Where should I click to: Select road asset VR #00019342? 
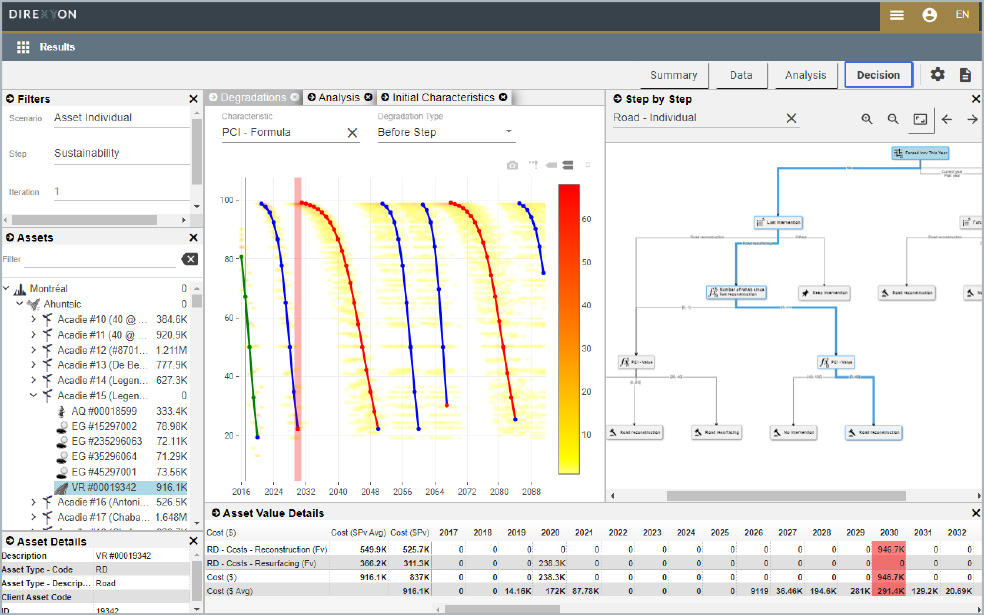[122, 487]
